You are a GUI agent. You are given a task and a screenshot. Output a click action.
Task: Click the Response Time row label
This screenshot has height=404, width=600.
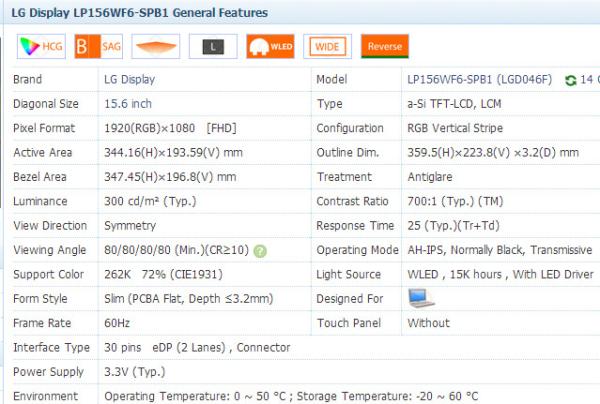click(x=355, y=226)
